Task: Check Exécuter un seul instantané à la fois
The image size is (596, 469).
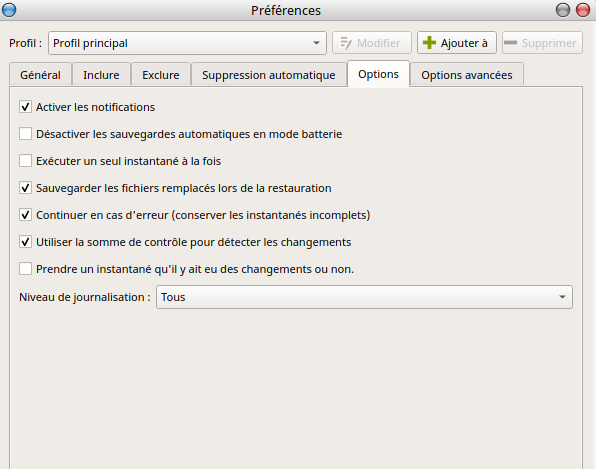Action: tap(25, 161)
